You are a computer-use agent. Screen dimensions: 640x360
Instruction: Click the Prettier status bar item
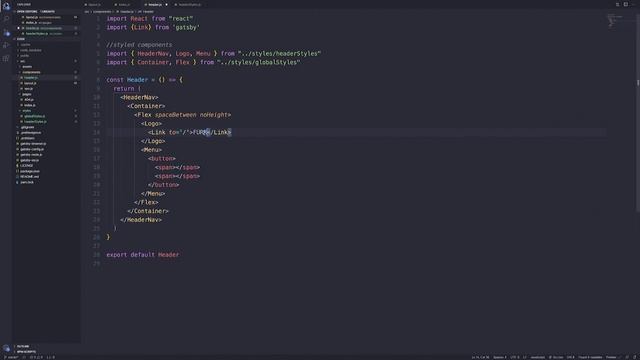point(611,357)
